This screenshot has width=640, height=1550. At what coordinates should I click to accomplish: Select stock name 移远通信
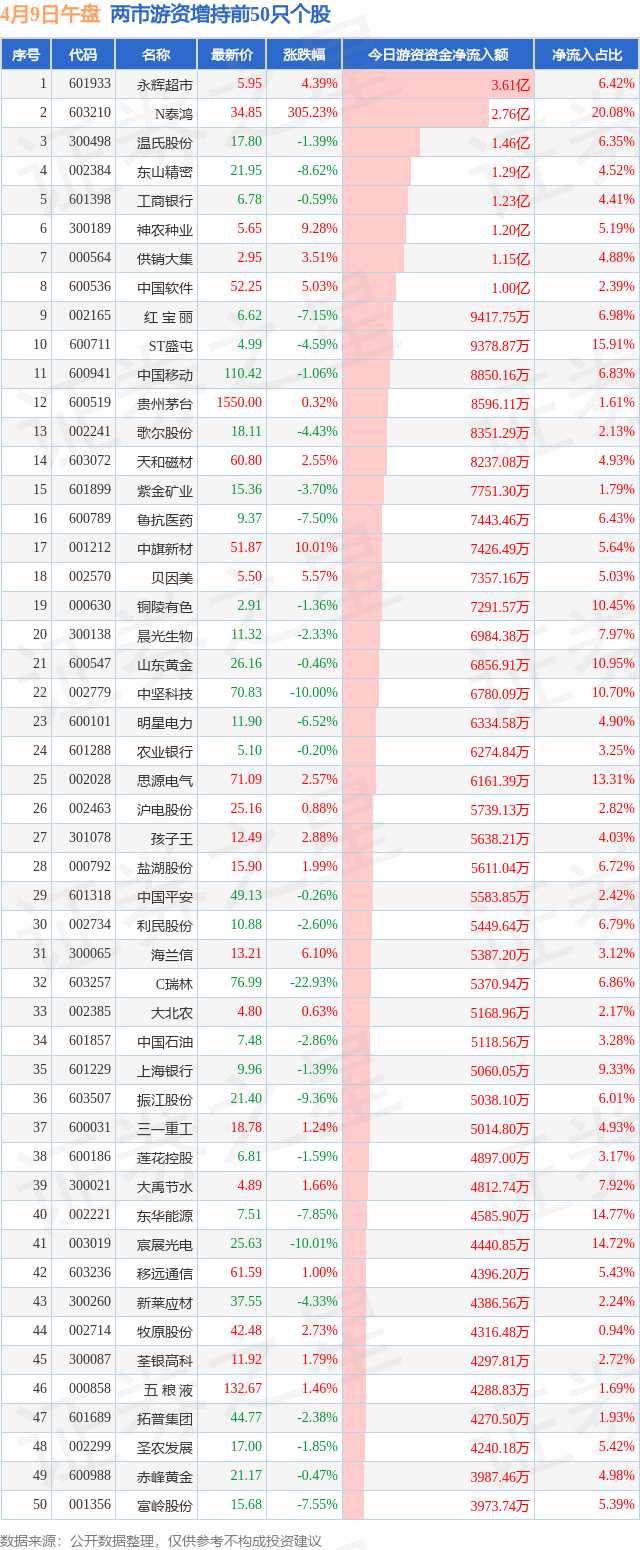click(x=165, y=1273)
